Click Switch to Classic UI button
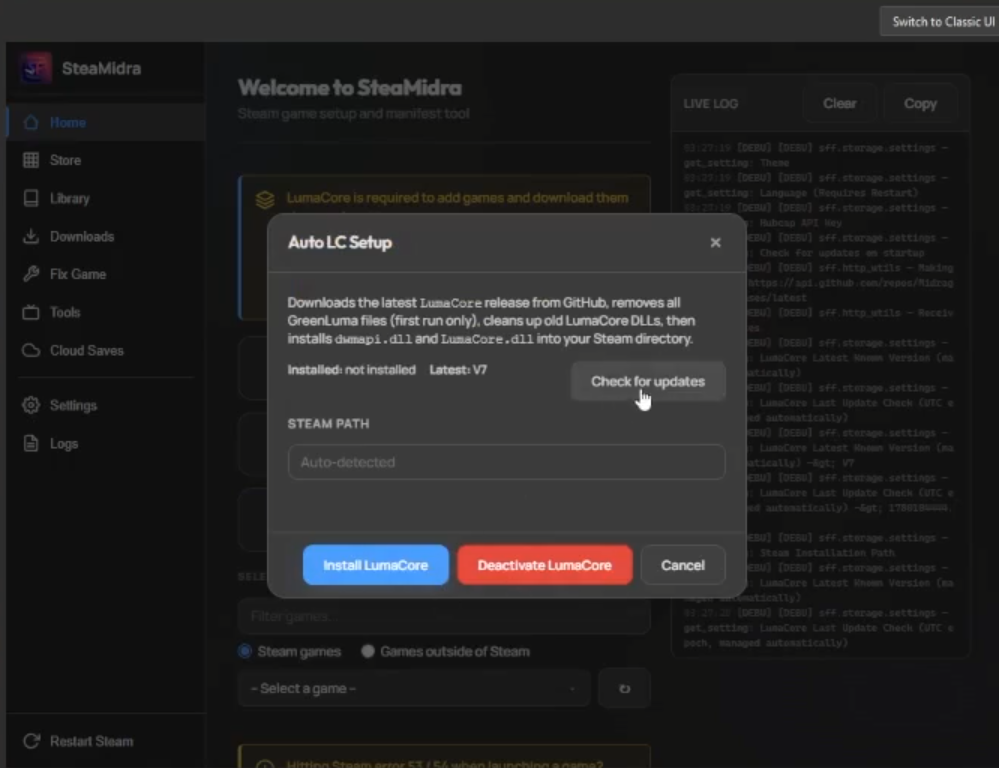999x768 pixels. click(942, 22)
